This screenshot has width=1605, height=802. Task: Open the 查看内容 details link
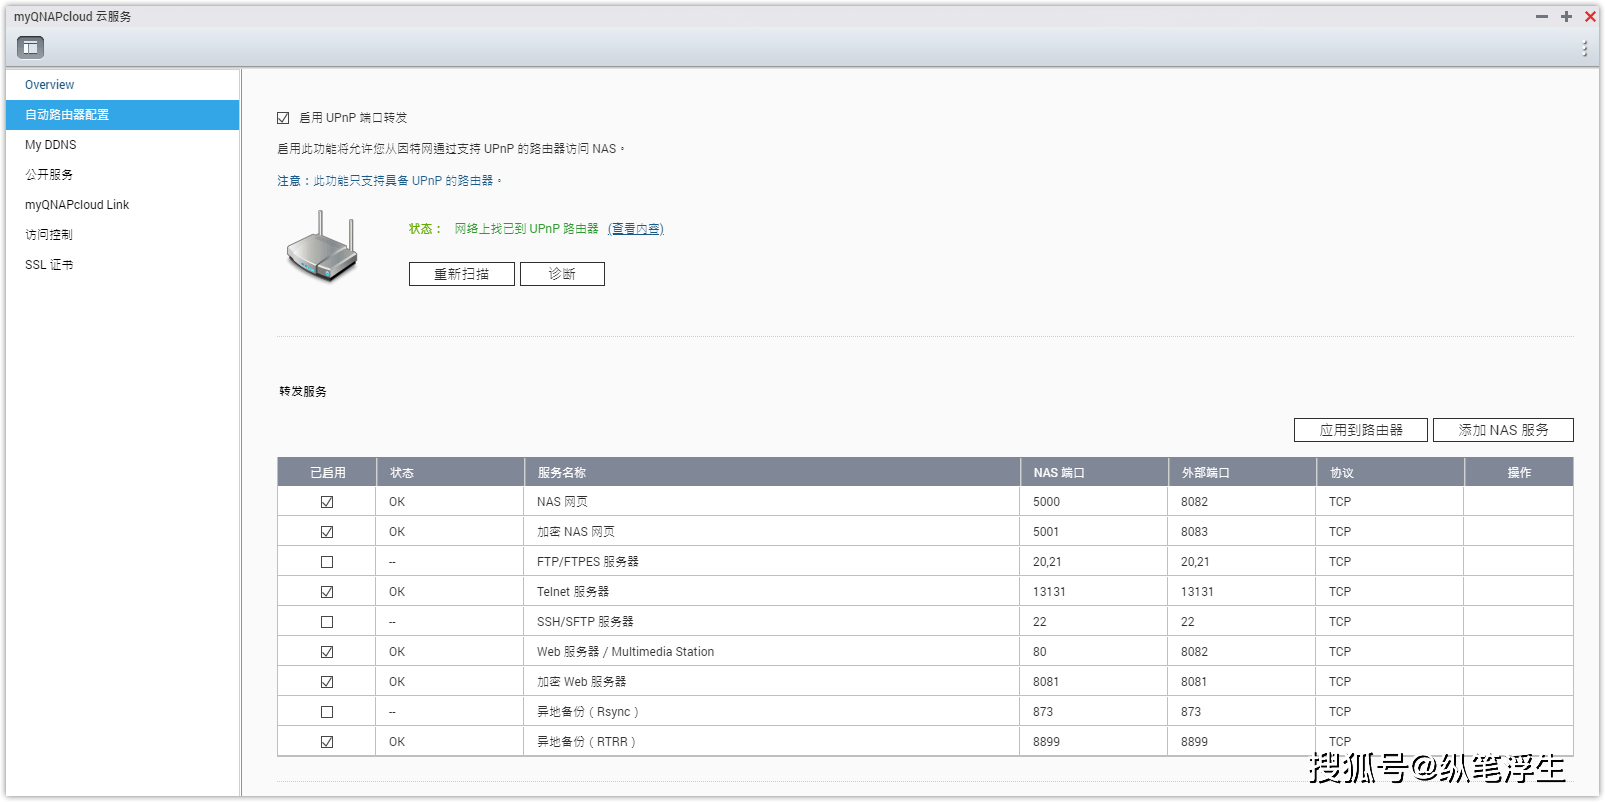[x=635, y=229]
